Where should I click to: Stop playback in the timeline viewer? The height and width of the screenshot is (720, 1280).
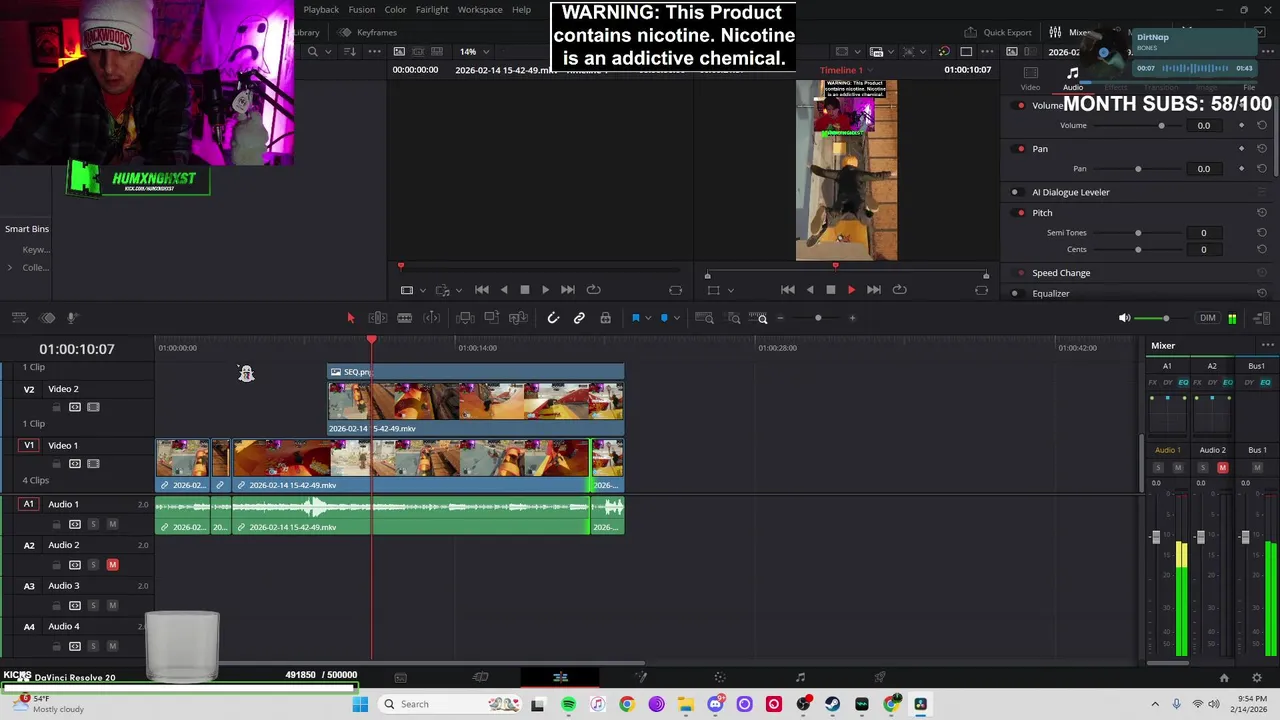[x=830, y=290]
